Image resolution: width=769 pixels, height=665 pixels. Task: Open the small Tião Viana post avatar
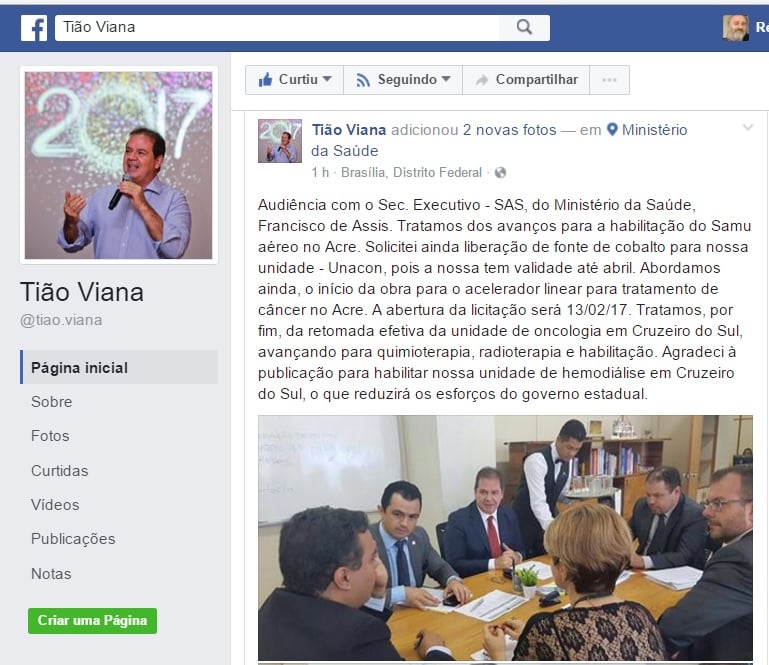tap(280, 141)
